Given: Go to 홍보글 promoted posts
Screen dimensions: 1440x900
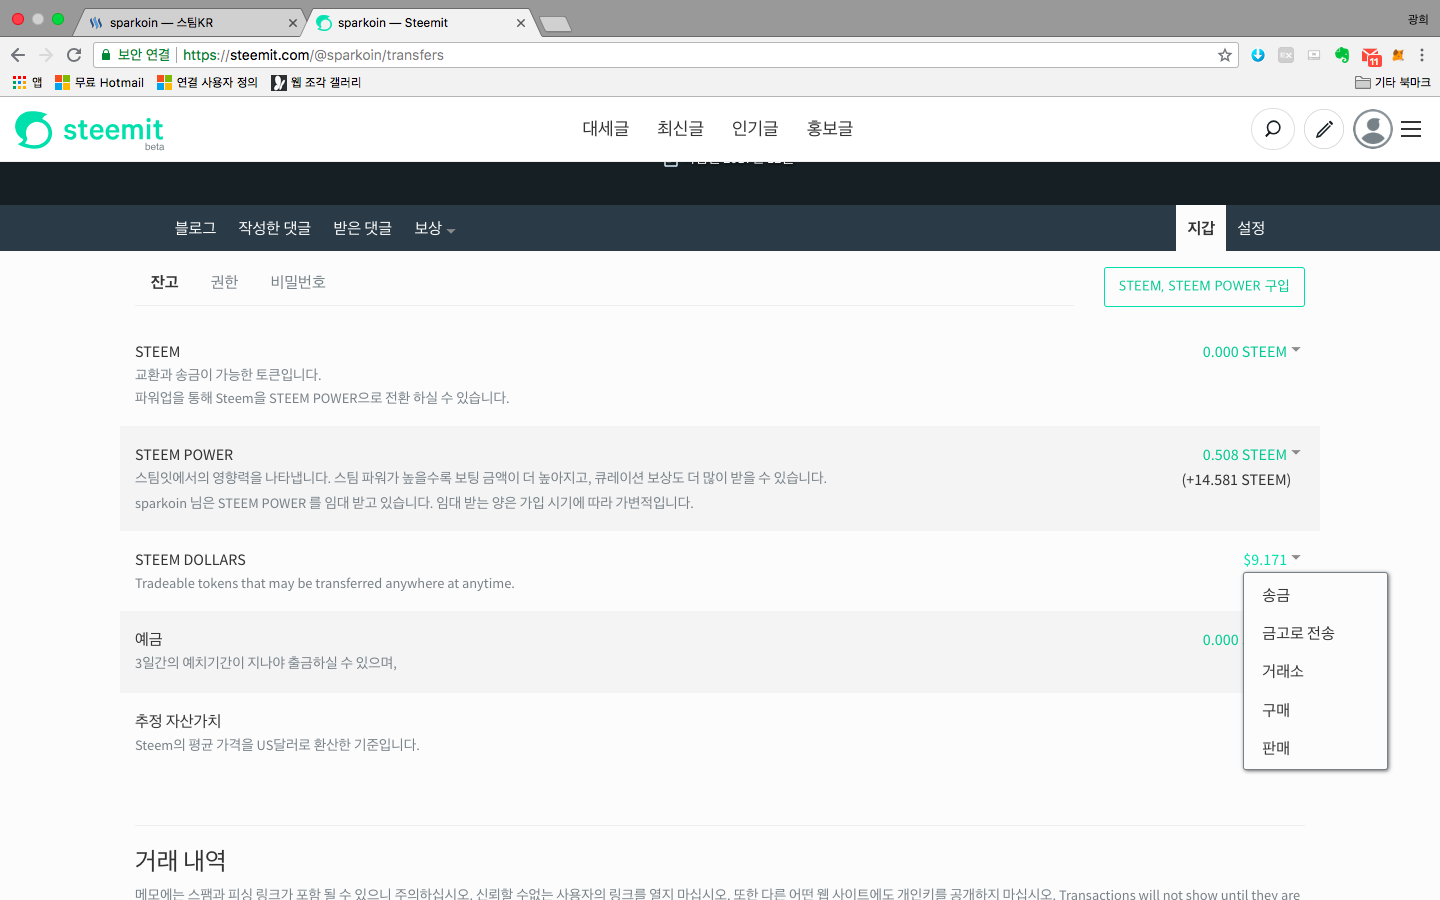Looking at the screenshot, I should coord(830,129).
